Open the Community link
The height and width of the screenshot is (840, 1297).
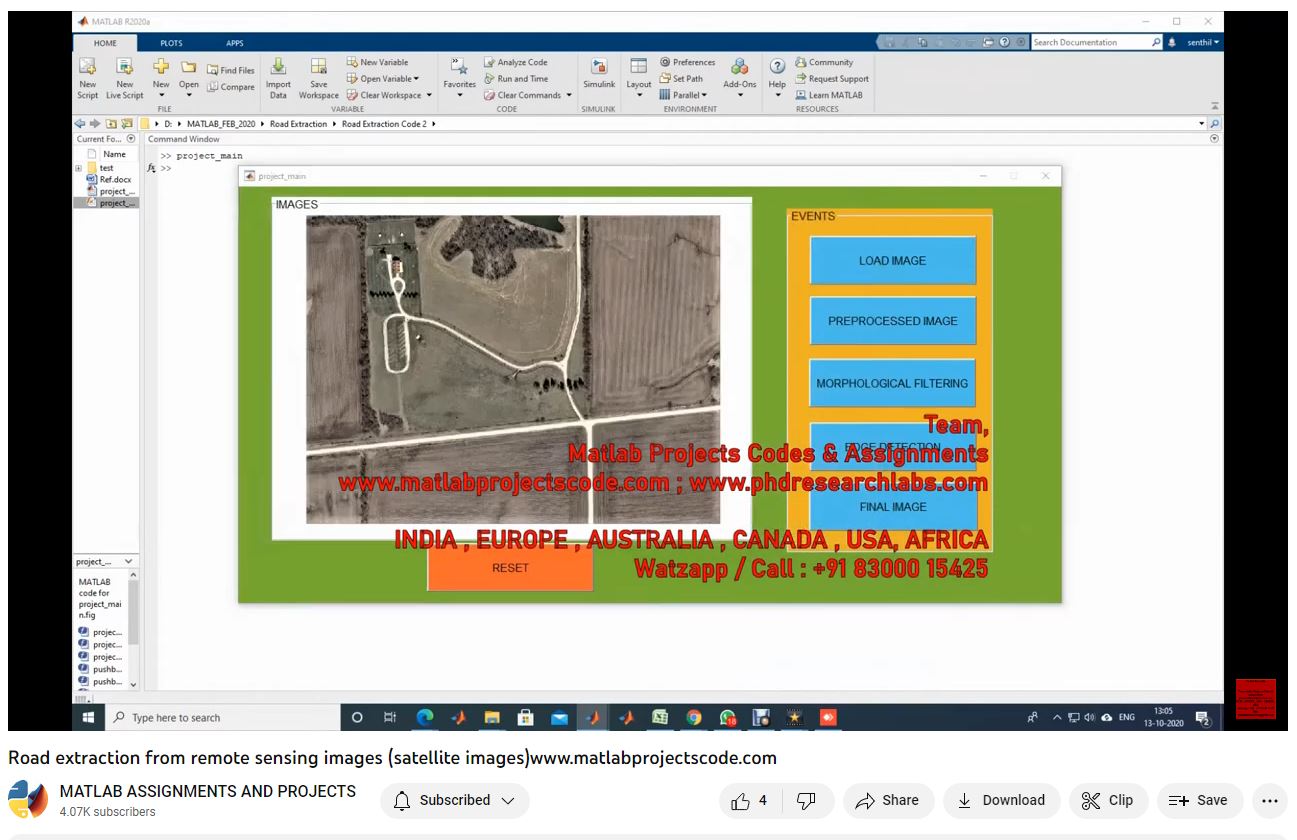[824, 62]
